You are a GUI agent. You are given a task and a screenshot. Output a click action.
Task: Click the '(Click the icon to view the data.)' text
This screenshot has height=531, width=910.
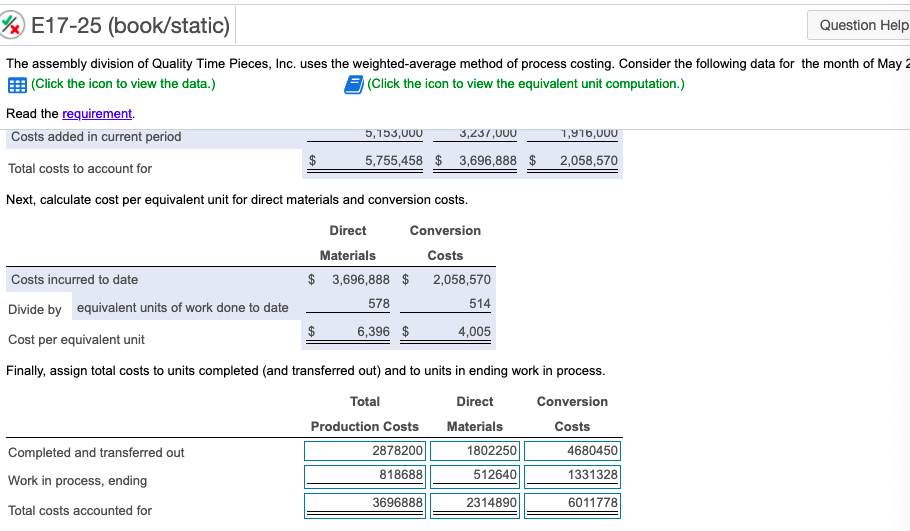[x=123, y=84]
